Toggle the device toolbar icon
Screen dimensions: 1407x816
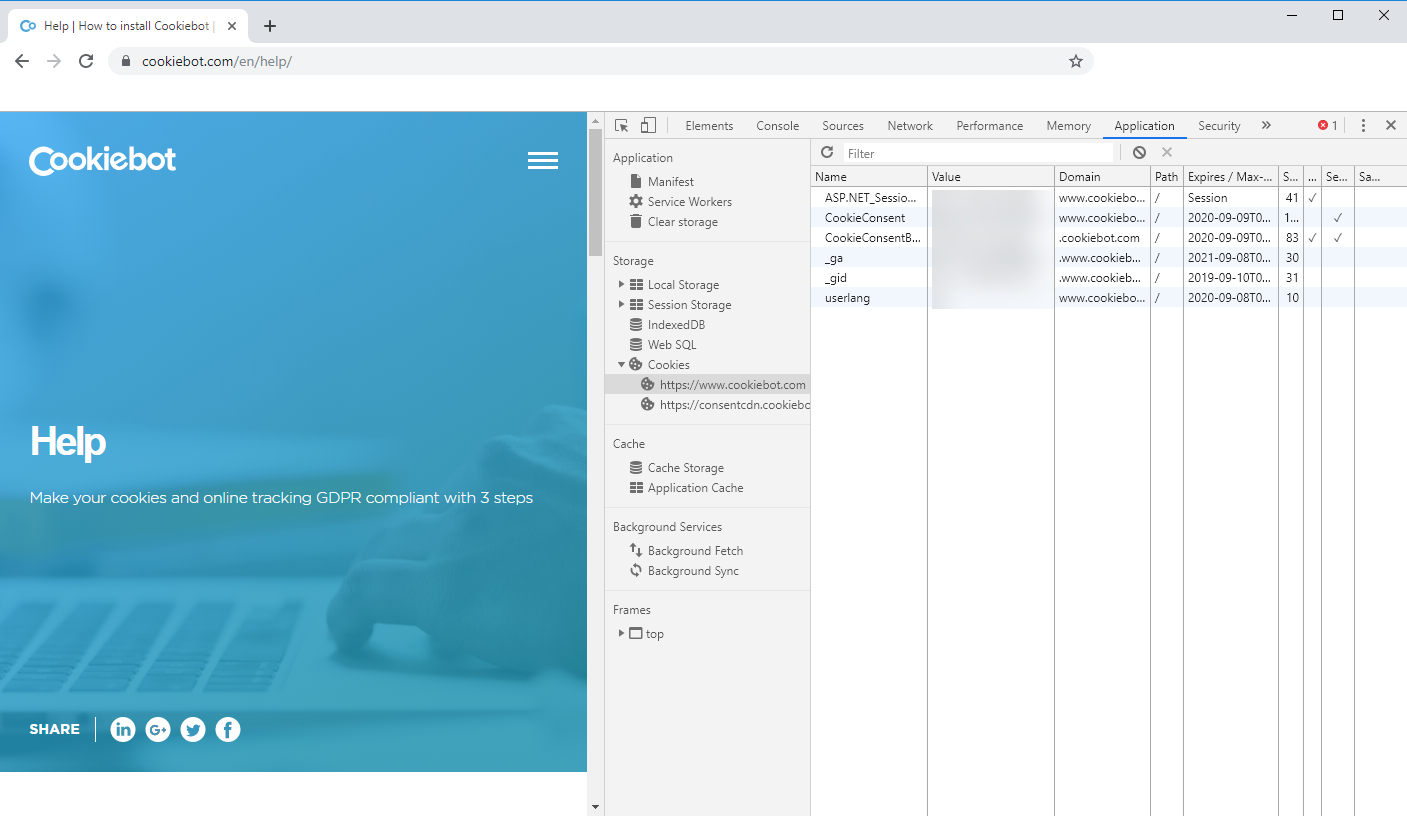648,126
